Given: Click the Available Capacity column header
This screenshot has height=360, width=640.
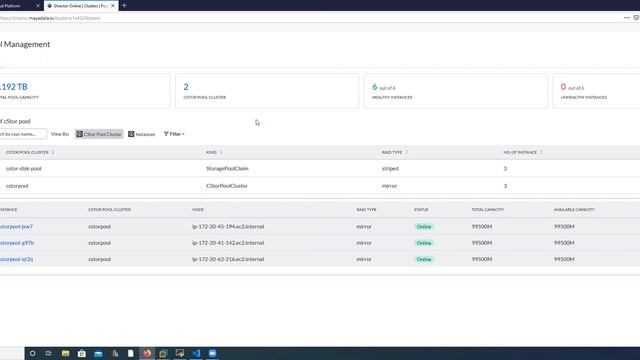Looking at the screenshot, I should point(574,209).
